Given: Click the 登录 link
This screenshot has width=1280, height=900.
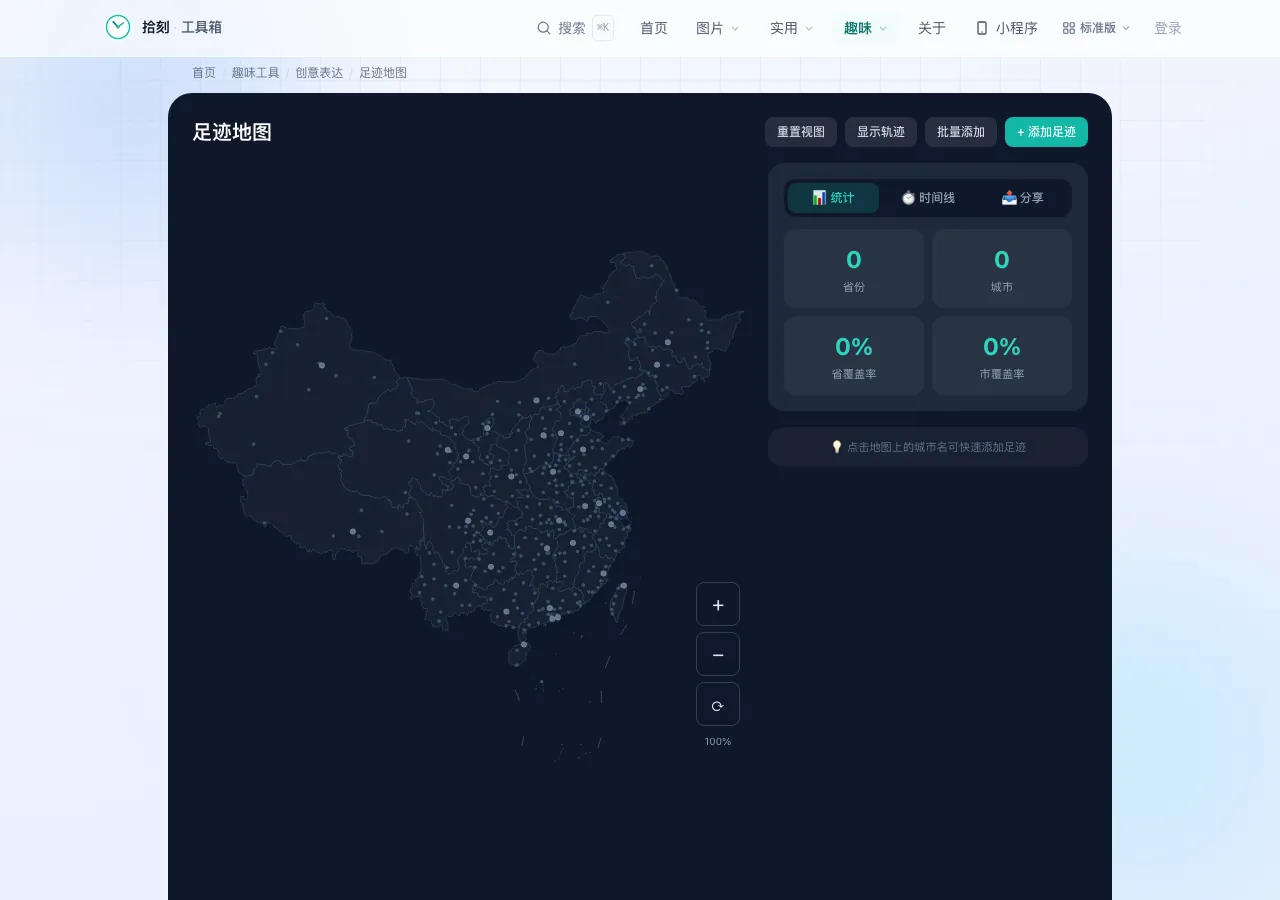Looking at the screenshot, I should tap(1168, 28).
